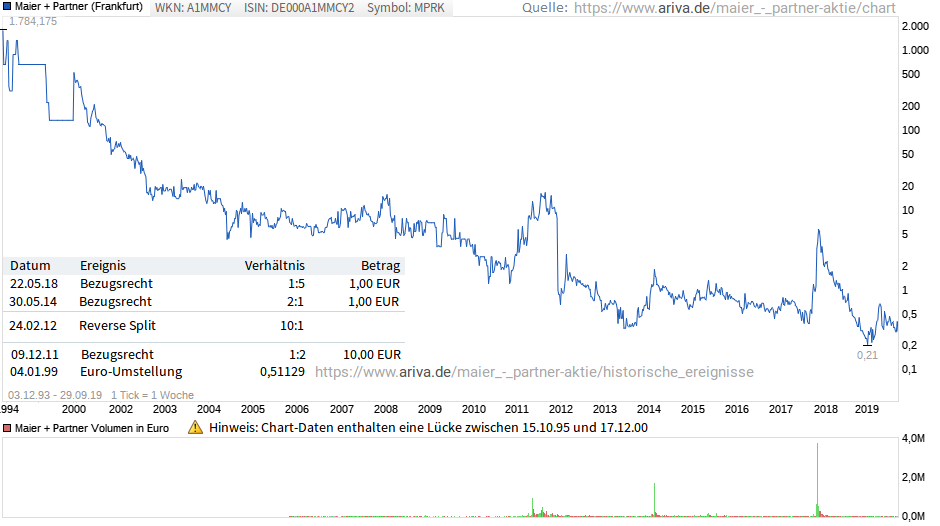This screenshot has width=940, height=526.
Task: Select the Maier + Partner (Frankfurt) tab
Action: pos(78,7)
